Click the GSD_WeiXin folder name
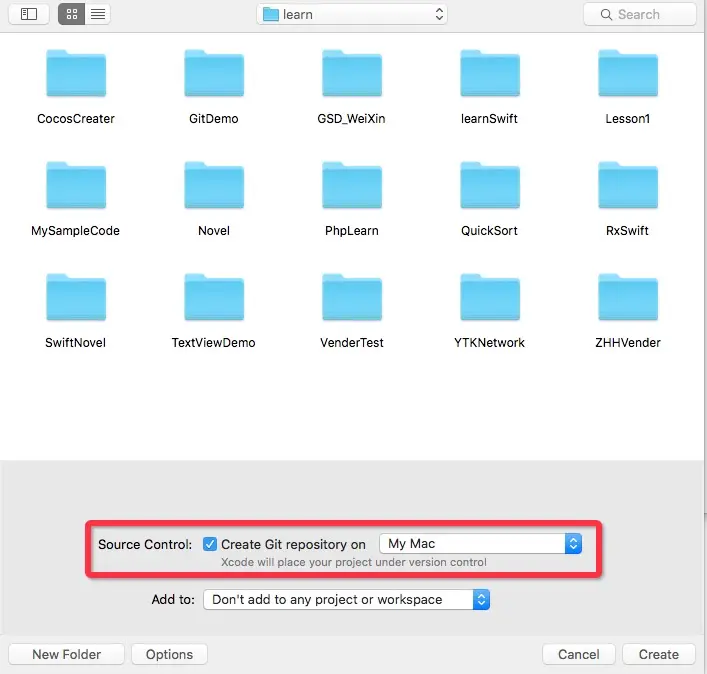This screenshot has height=674, width=707. click(351, 119)
